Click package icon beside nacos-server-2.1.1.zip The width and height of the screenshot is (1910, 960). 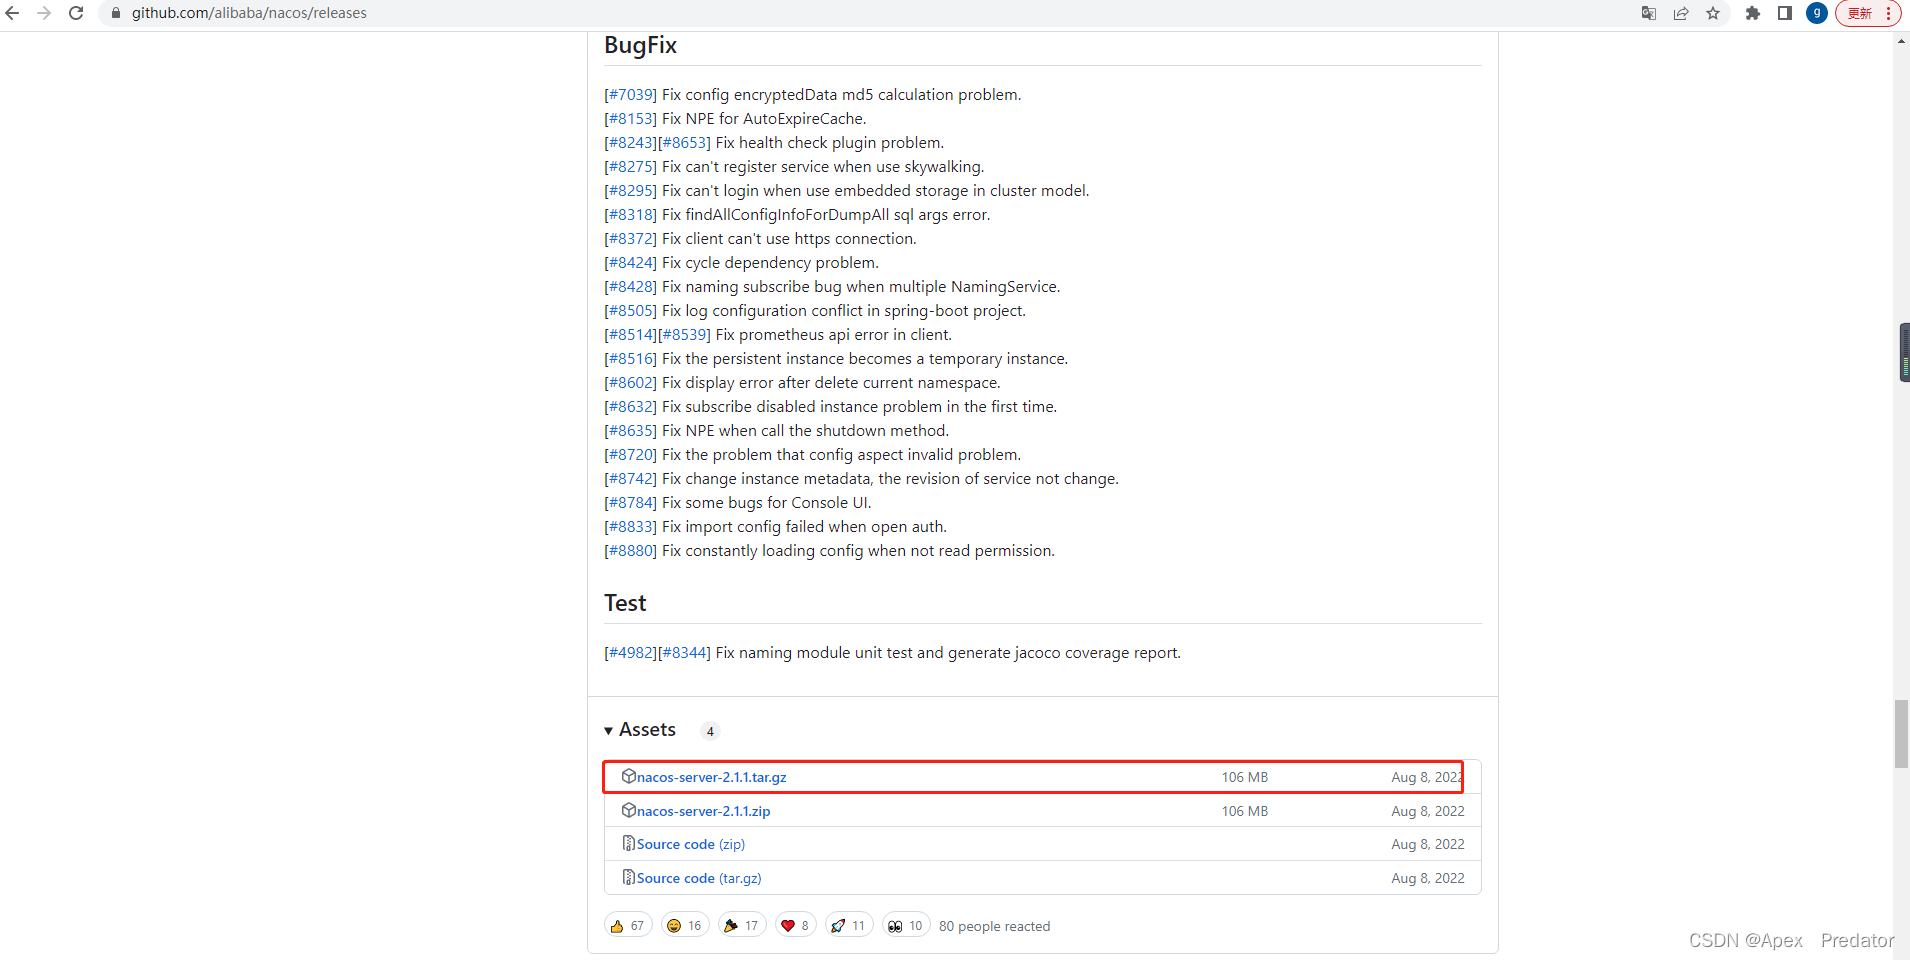(629, 810)
